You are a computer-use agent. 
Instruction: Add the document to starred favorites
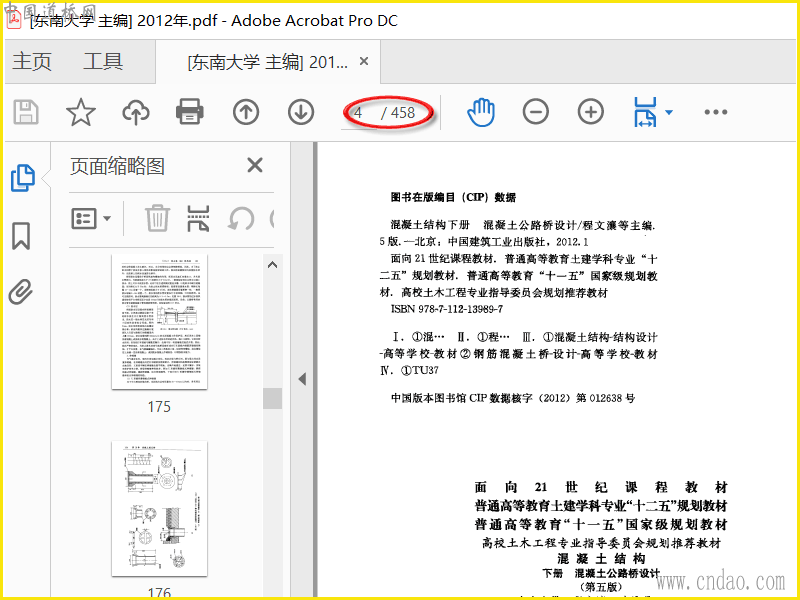tap(81, 112)
